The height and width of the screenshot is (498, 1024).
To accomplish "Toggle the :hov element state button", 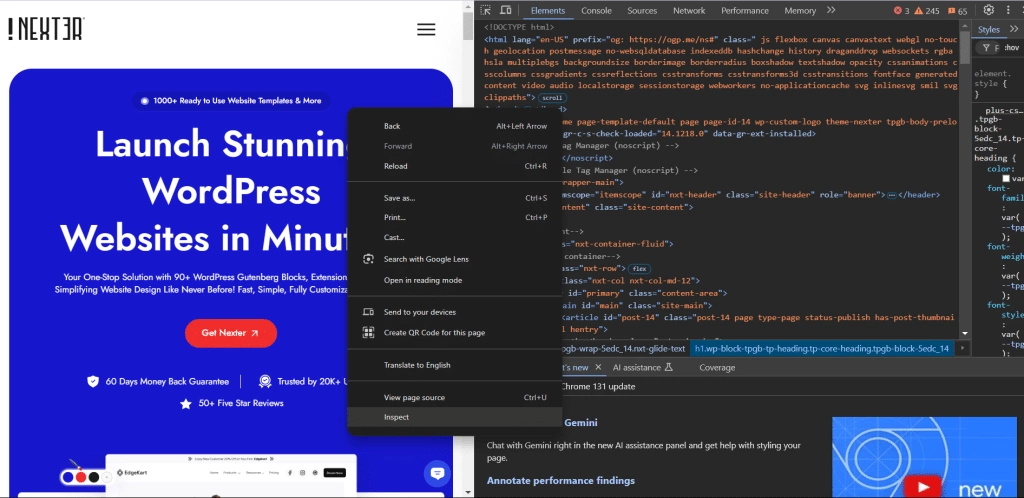I will pos(1010,47).
